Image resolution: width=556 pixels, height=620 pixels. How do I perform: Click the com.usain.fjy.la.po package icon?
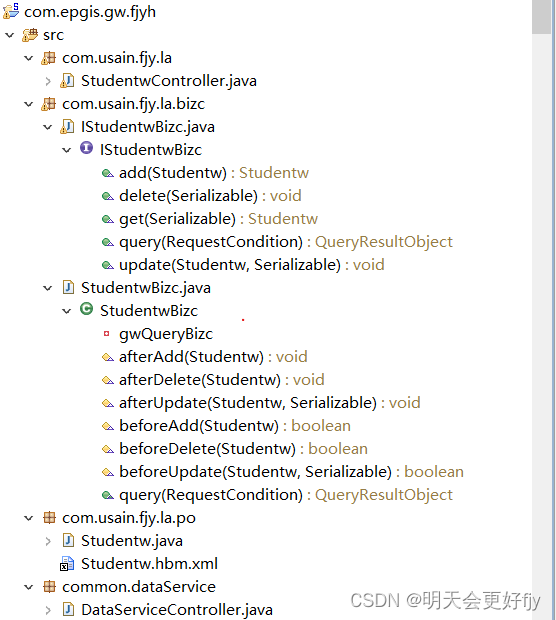(49, 518)
